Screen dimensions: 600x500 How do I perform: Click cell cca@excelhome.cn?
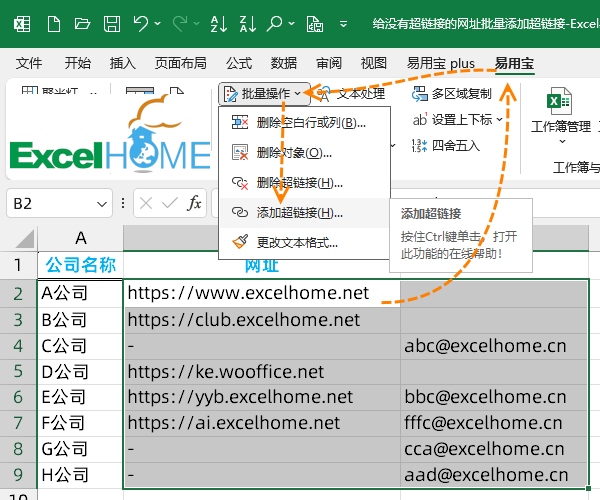point(494,449)
